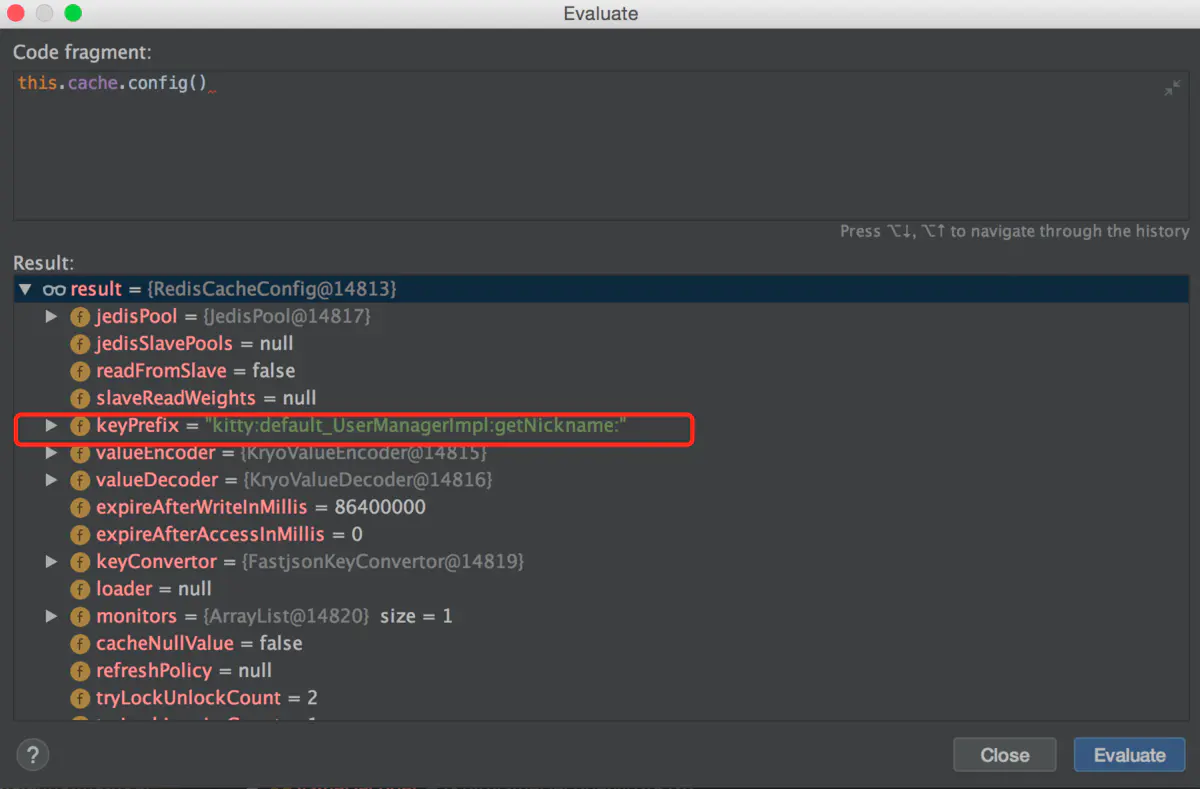Click the field icon next to jedisPool

point(80,316)
